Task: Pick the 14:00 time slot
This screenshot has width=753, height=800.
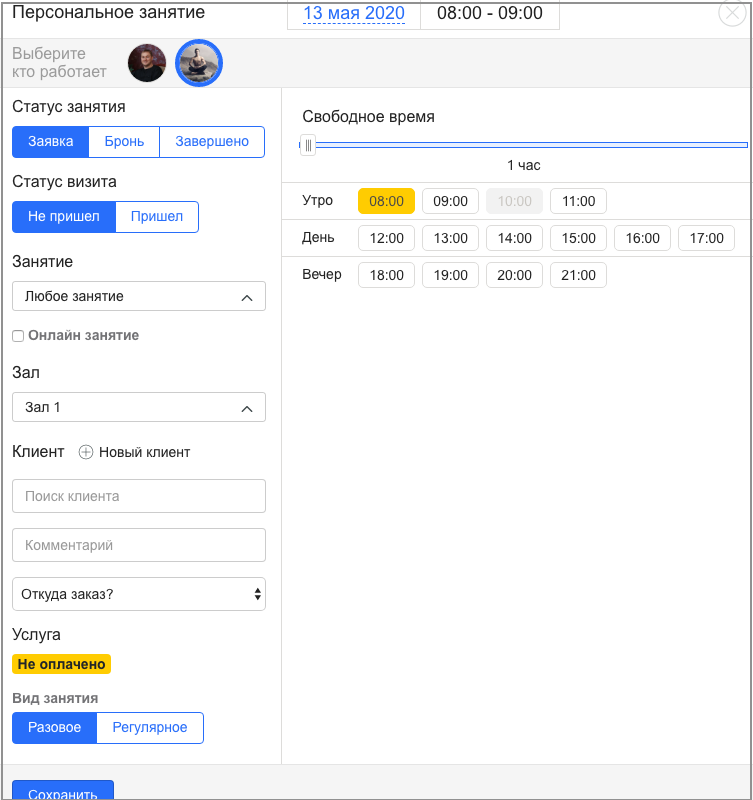Action: (x=514, y=238)
